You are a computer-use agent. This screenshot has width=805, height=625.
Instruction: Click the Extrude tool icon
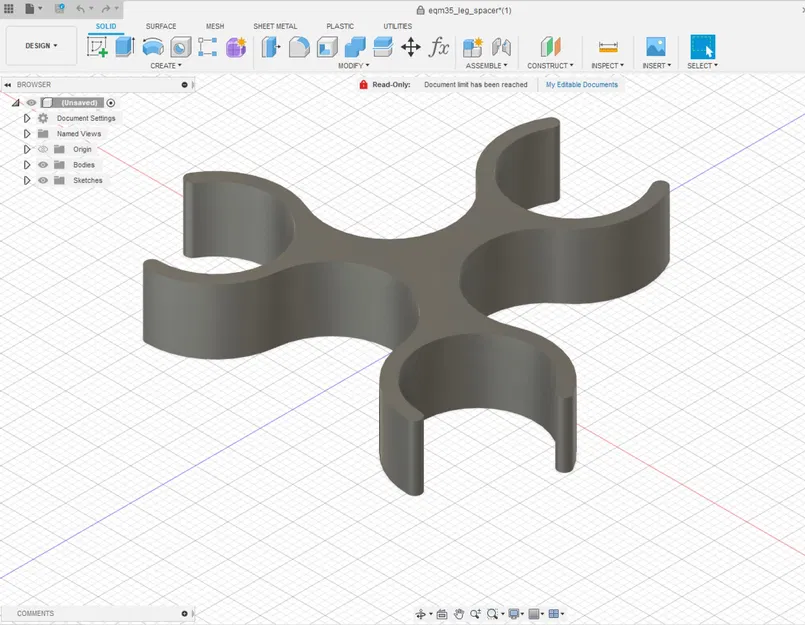tap(125, 46)
